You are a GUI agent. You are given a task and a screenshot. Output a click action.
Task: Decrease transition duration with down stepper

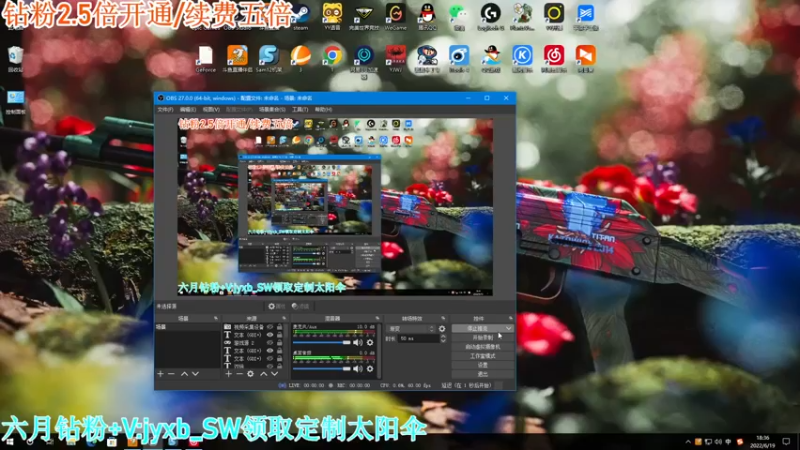pyautogui.click(x=443, y=340)
